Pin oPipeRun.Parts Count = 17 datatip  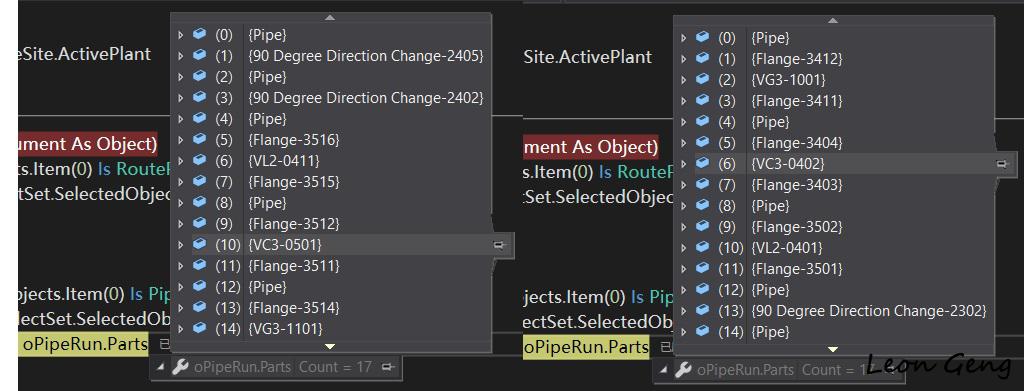pyautogui.click(x=388, y=367)
